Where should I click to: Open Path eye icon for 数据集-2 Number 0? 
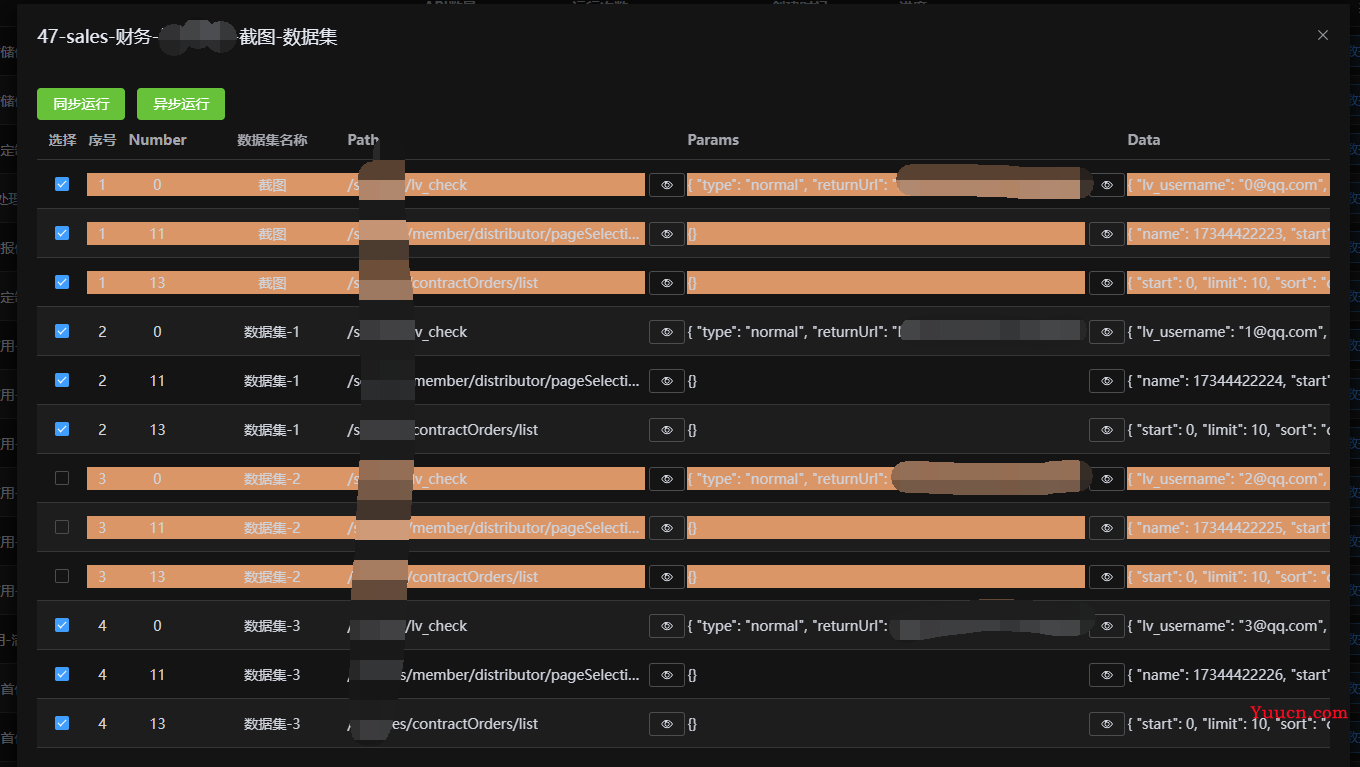pos(667,479)
